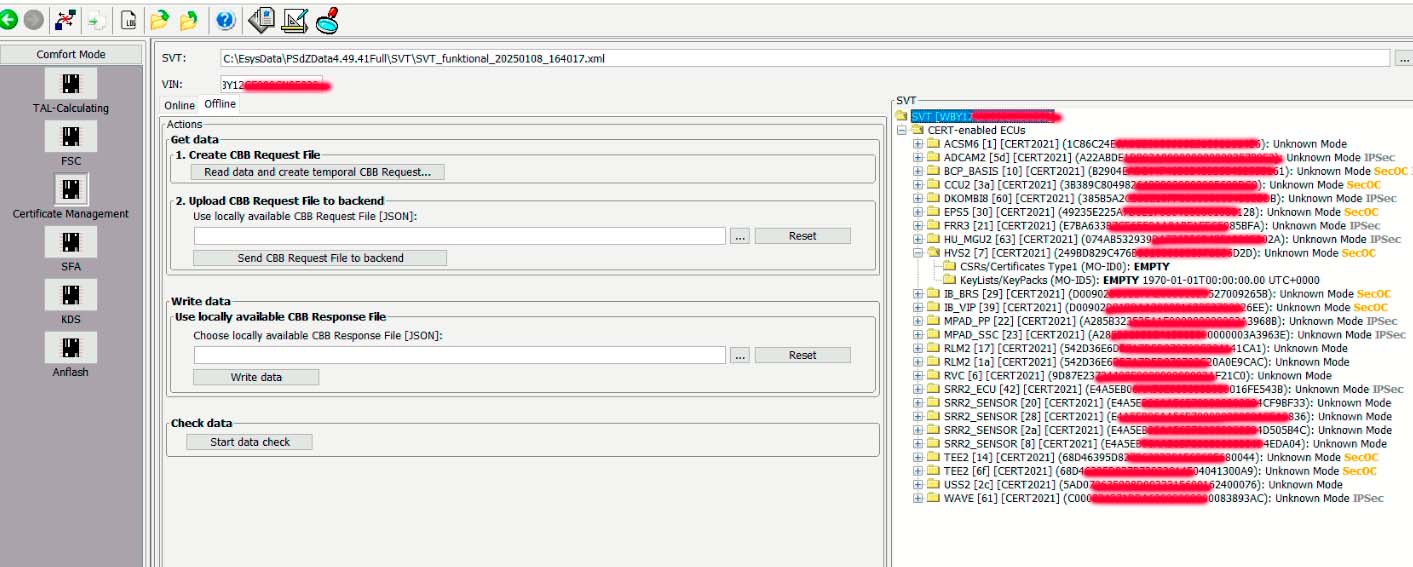Click the connection network icon in toolbar

(x=65, y=19)
